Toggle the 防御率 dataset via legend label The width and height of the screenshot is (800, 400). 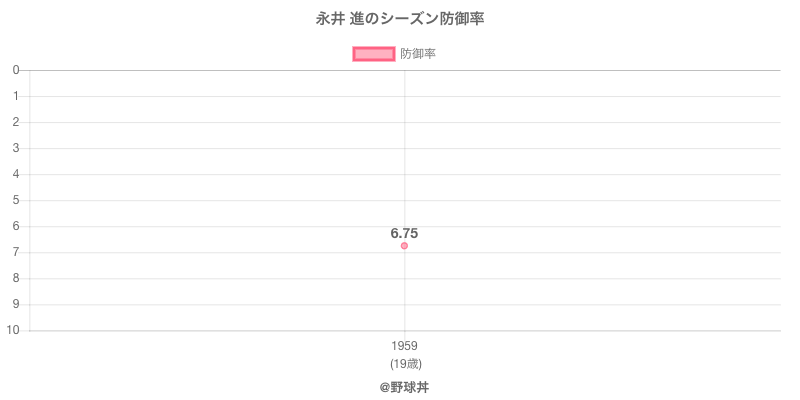(x=418, y=54)
